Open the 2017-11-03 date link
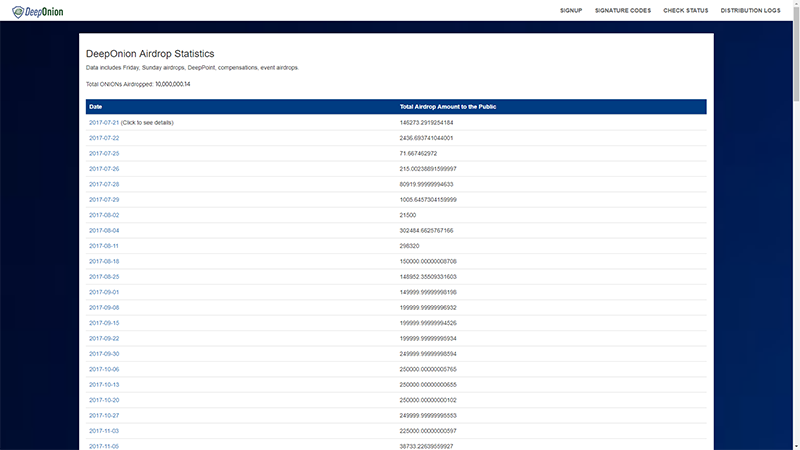This screenshot has width=800, height=450. (104, 431)
